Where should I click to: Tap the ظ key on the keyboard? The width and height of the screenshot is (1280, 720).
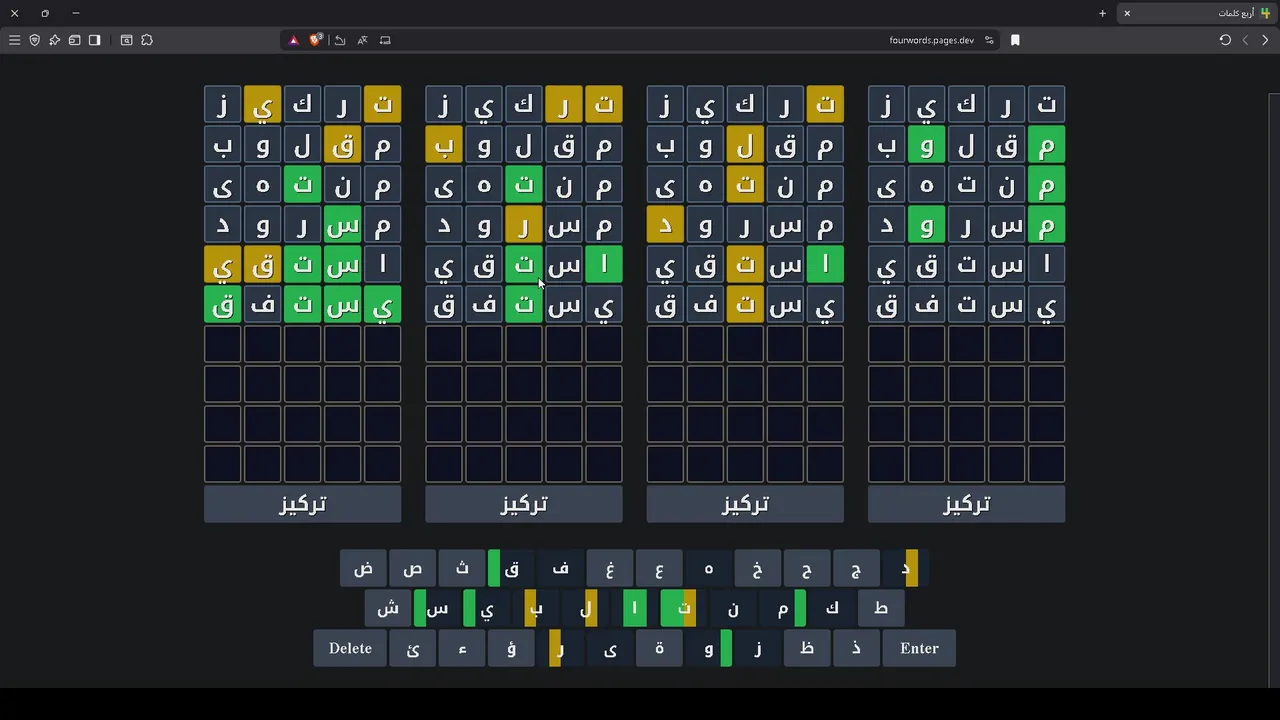pyautogui.click(x=807, y=648)
